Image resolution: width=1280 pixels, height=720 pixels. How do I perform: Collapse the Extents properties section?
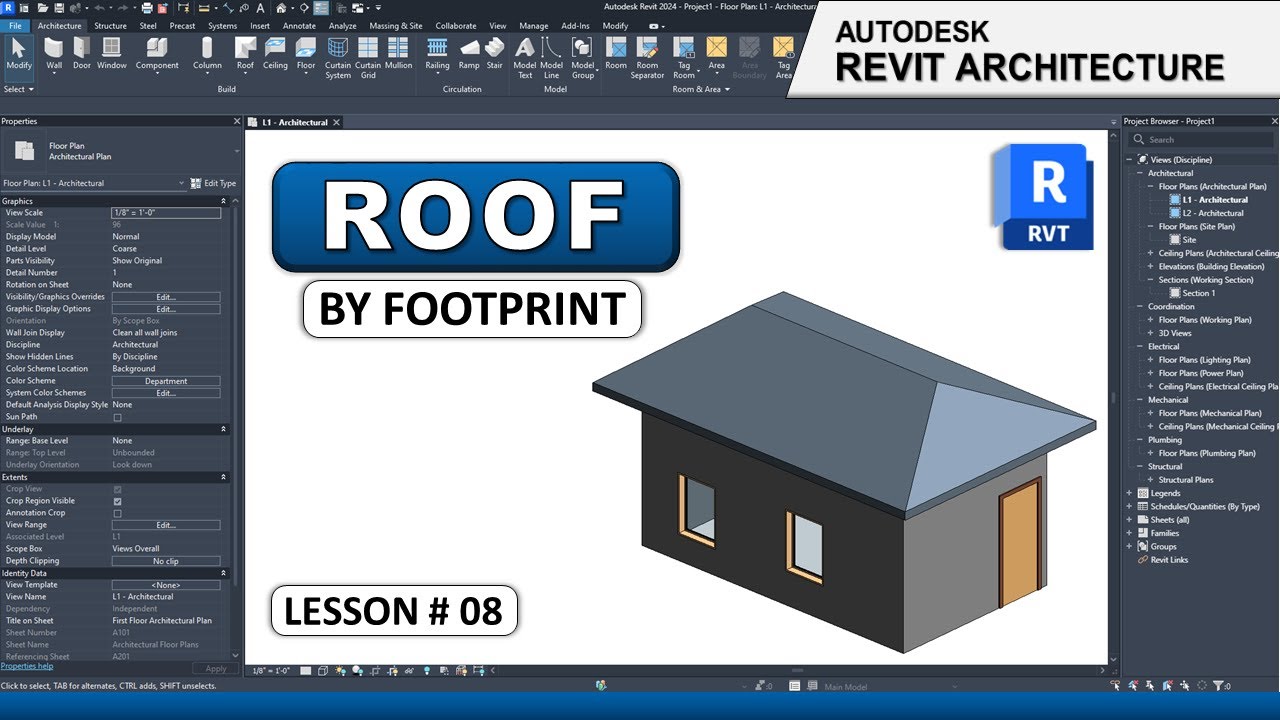click(x=223, y=477)
